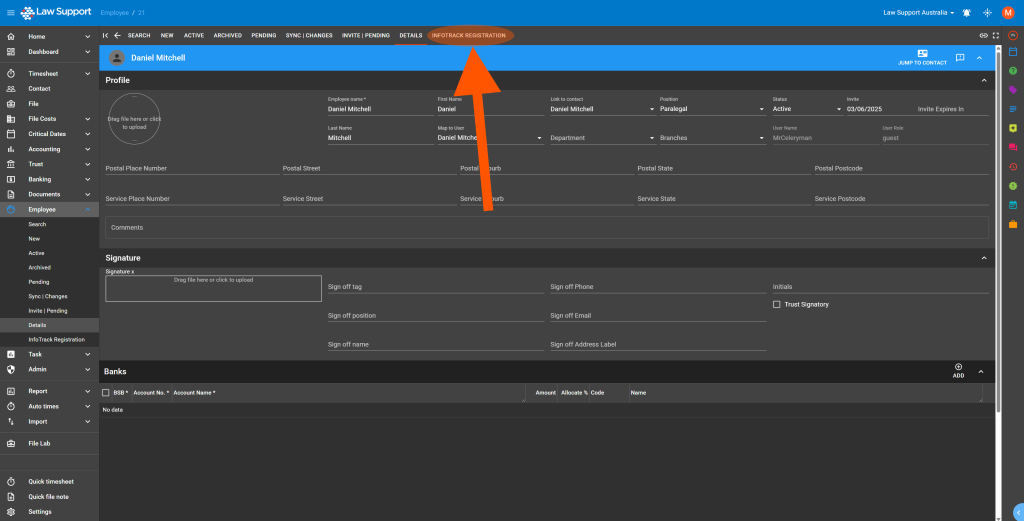Open the green help icon in right sidebar
Screen dimensions: 1024x521
[1013, 70]
